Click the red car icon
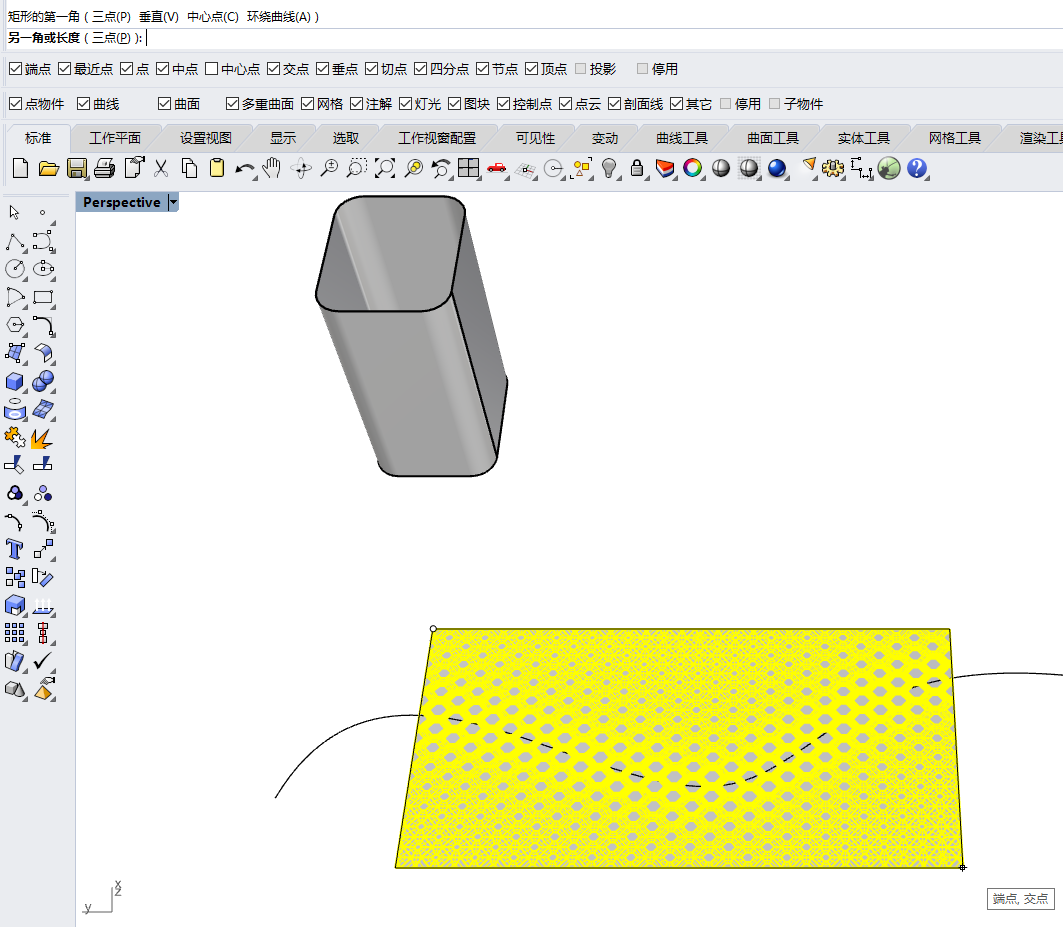1063x927 pixels. click(497, 168)
